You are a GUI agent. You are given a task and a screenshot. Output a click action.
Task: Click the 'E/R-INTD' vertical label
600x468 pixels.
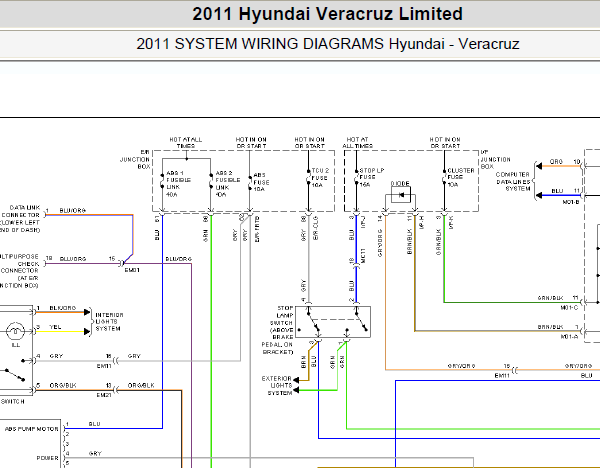(x=257, y=229)
